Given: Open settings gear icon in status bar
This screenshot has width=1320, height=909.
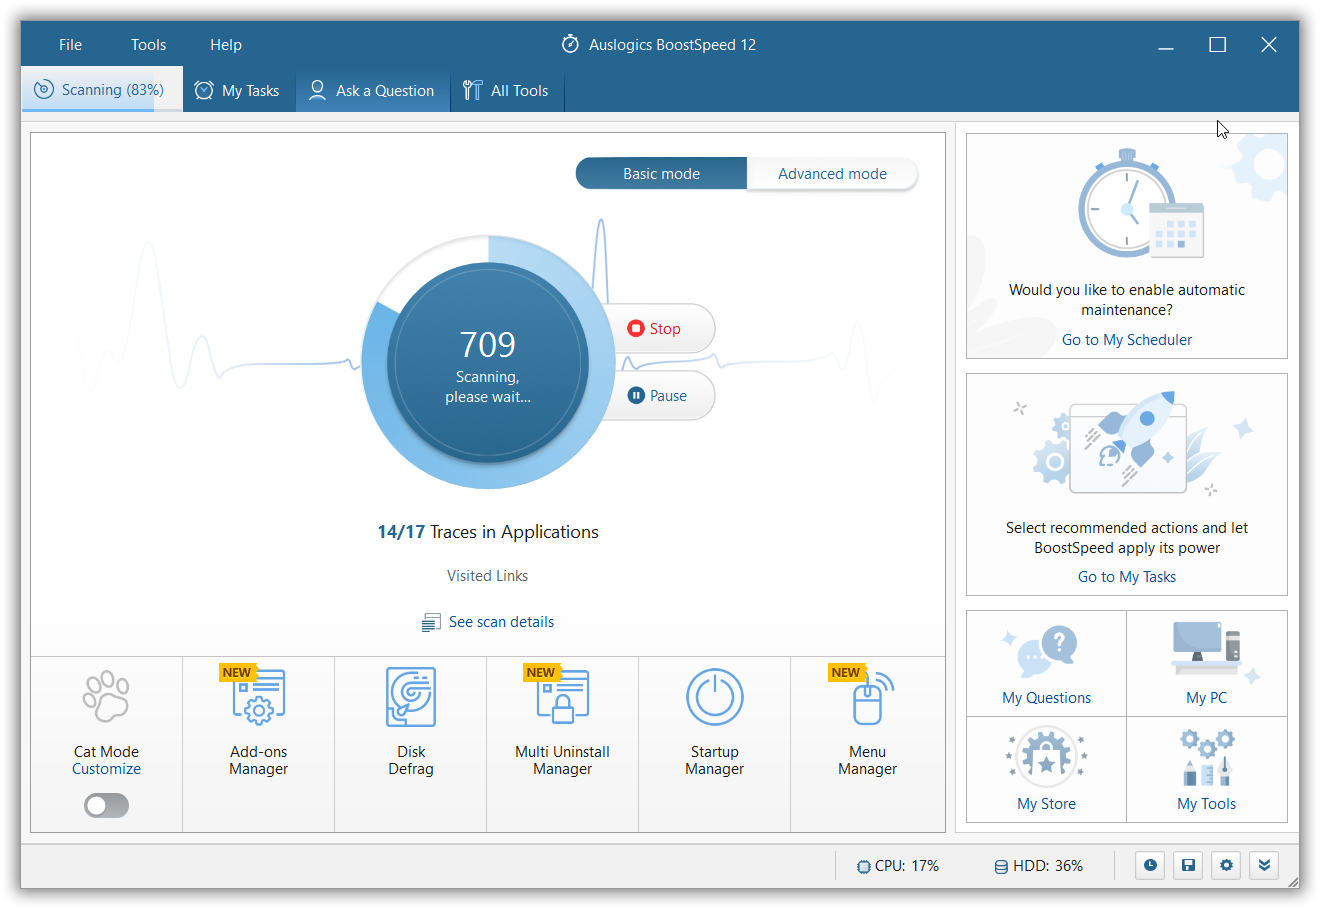Looking at the screenshot, I should click(1226, 865).
